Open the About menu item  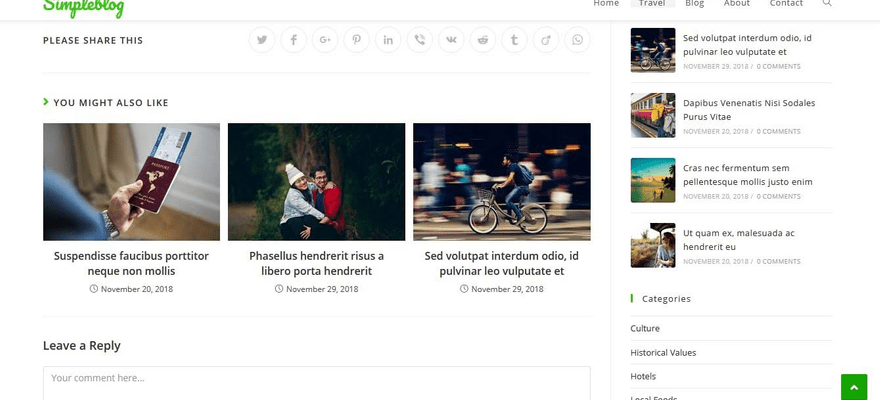point(737,3)
